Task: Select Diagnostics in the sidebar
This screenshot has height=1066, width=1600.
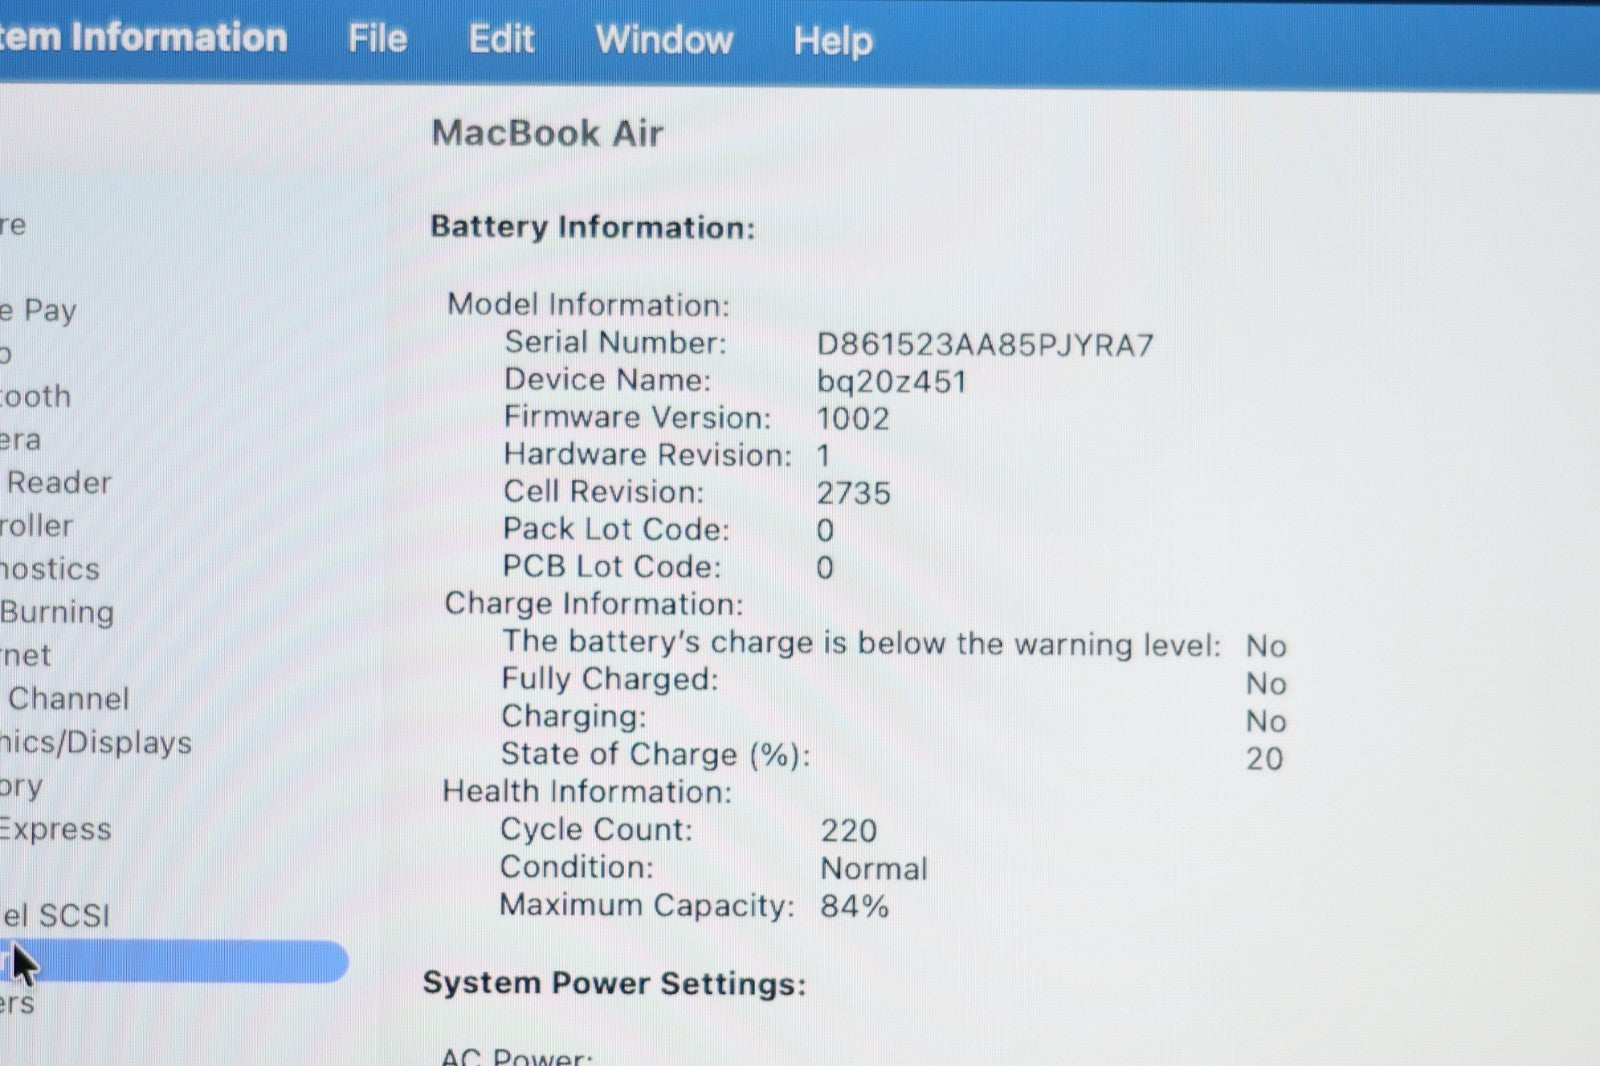Action: click(x=50, y=569)
